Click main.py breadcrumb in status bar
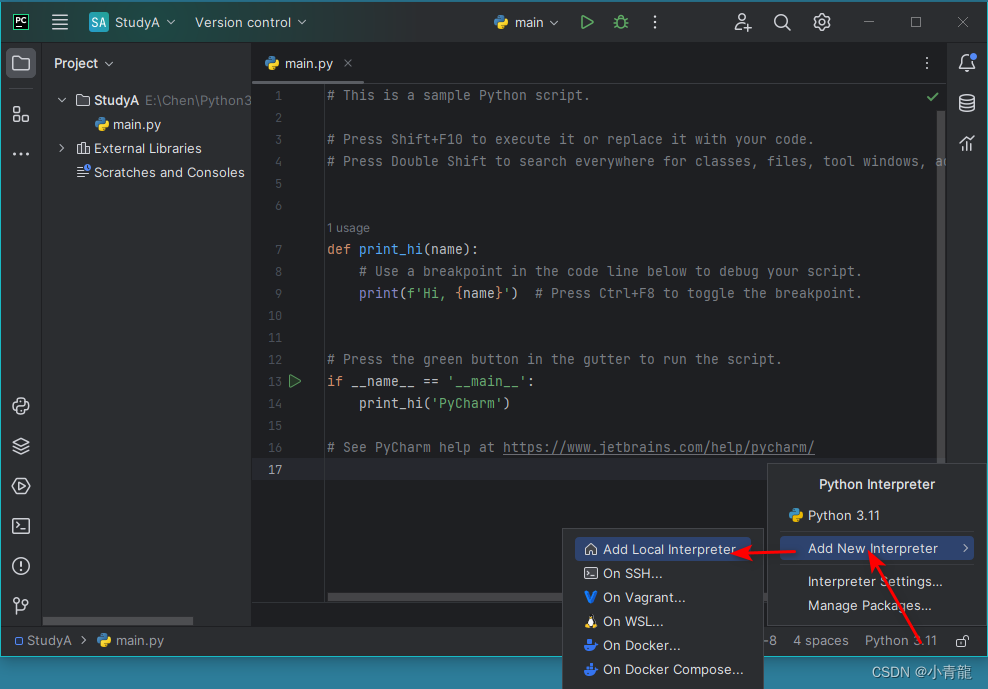 (131, 640)
